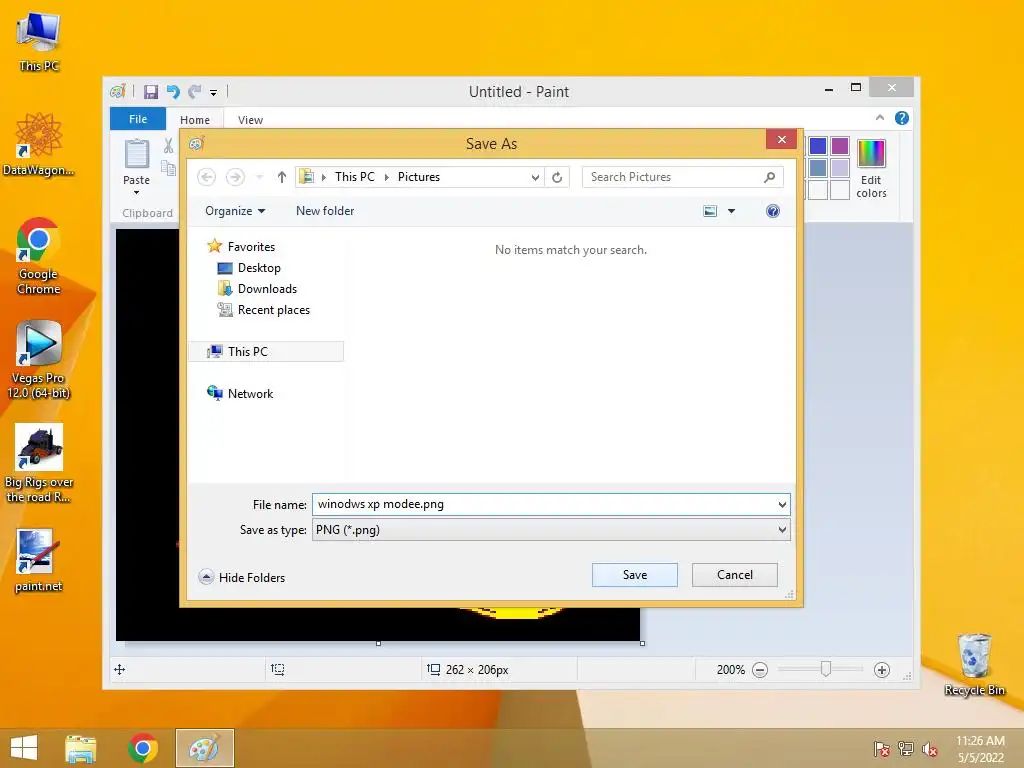
Task: Click zoom out minus button in Paint
Action: 760,670
